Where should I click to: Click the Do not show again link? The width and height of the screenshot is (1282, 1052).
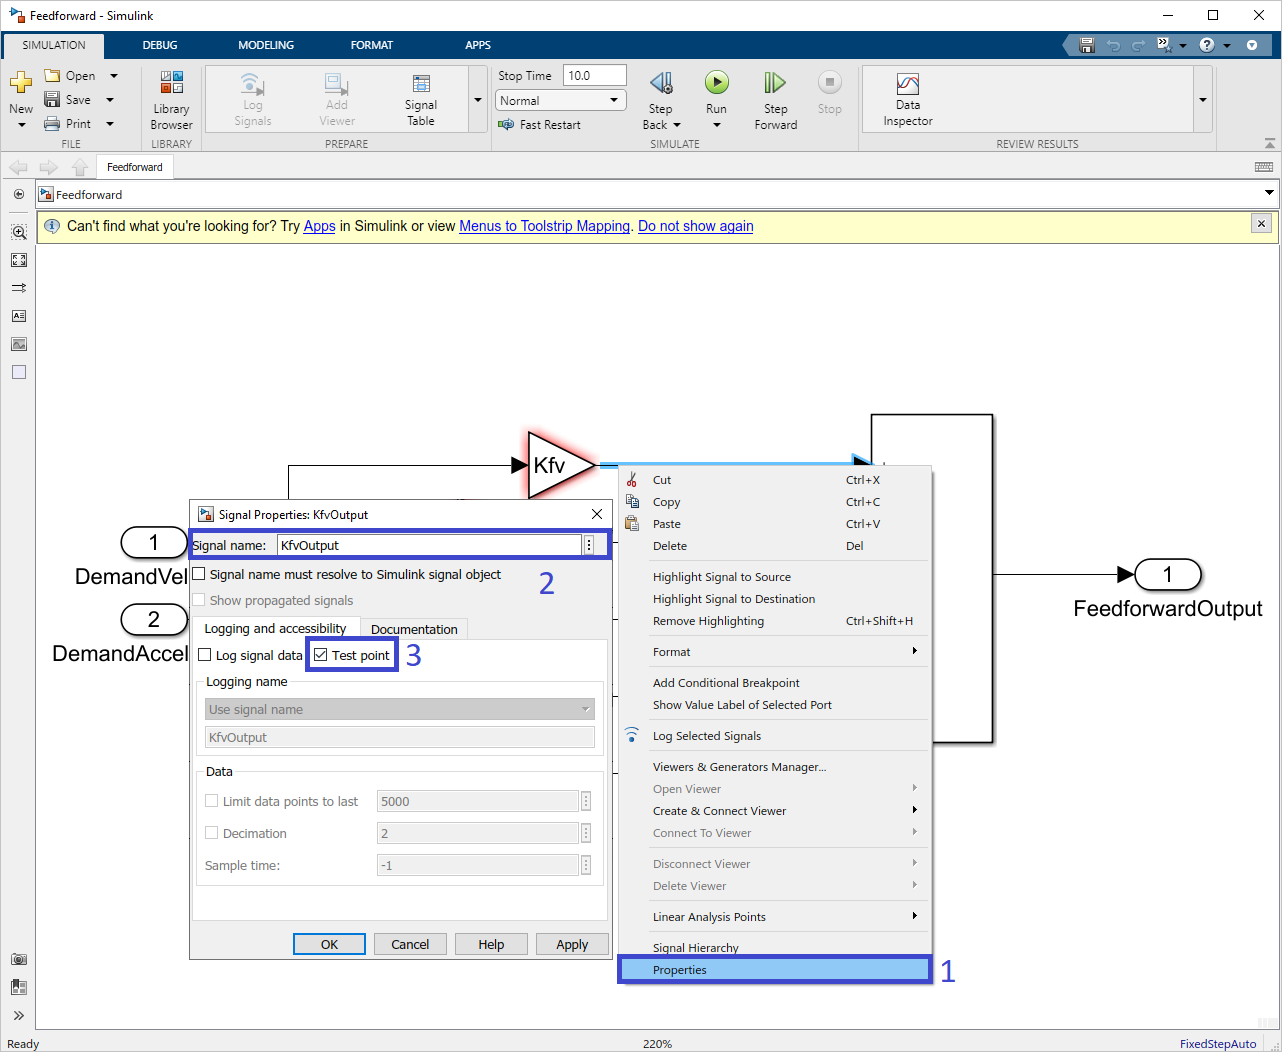(695, 226)
